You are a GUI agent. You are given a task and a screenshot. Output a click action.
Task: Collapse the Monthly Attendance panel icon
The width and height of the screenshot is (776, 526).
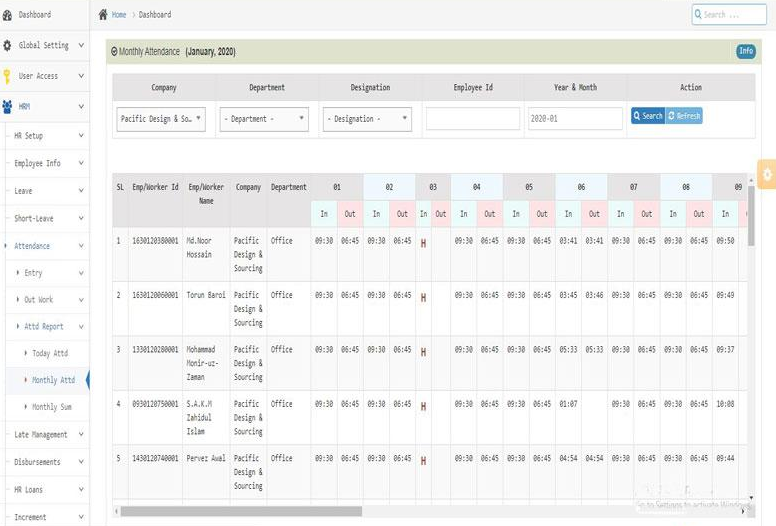tap(114, 51)
